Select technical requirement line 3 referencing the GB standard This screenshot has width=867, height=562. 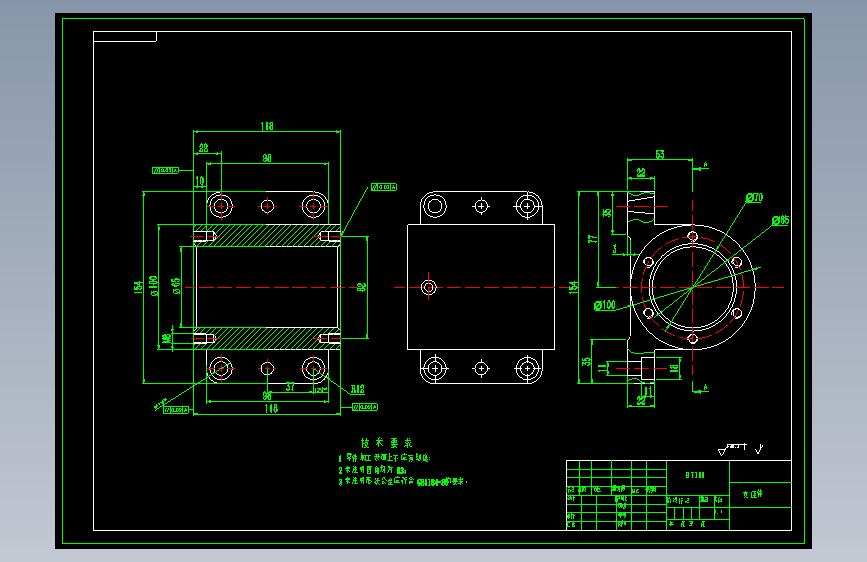[x=403, y=482]
